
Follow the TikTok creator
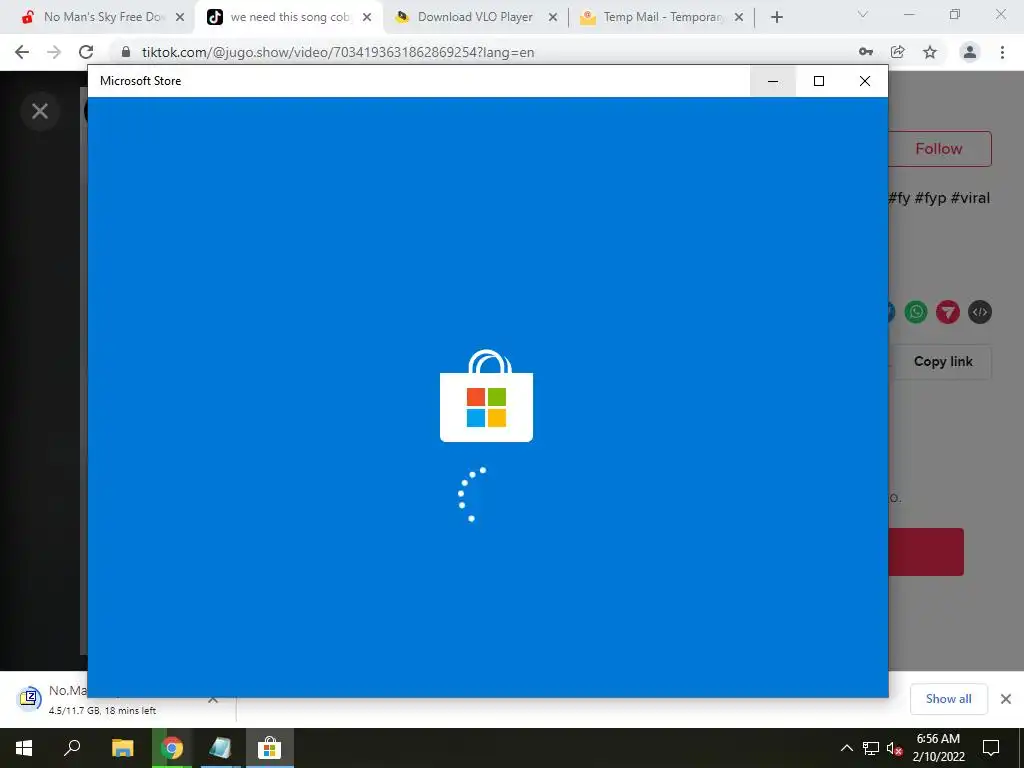pyautogui.click(x=940, y=149)
